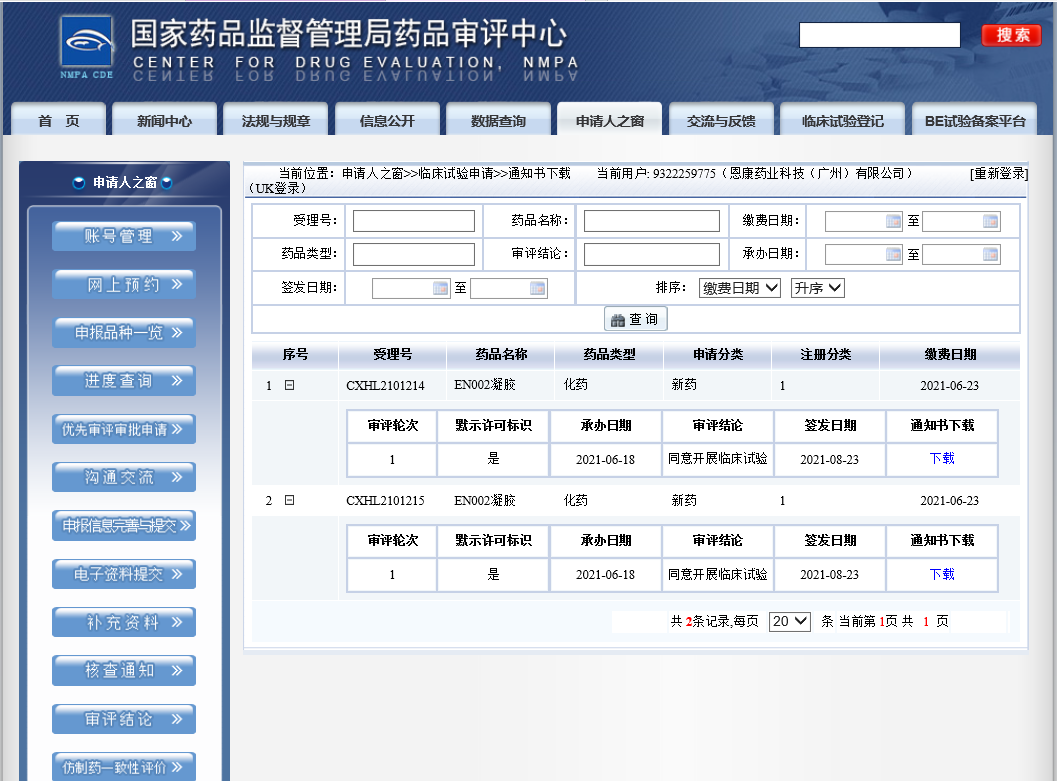The height and width of the screenshot is (781, 1057).
Task: Open calendar picker for 承办日期 end date
Action: pyautogui.click(x=990, y=255)
